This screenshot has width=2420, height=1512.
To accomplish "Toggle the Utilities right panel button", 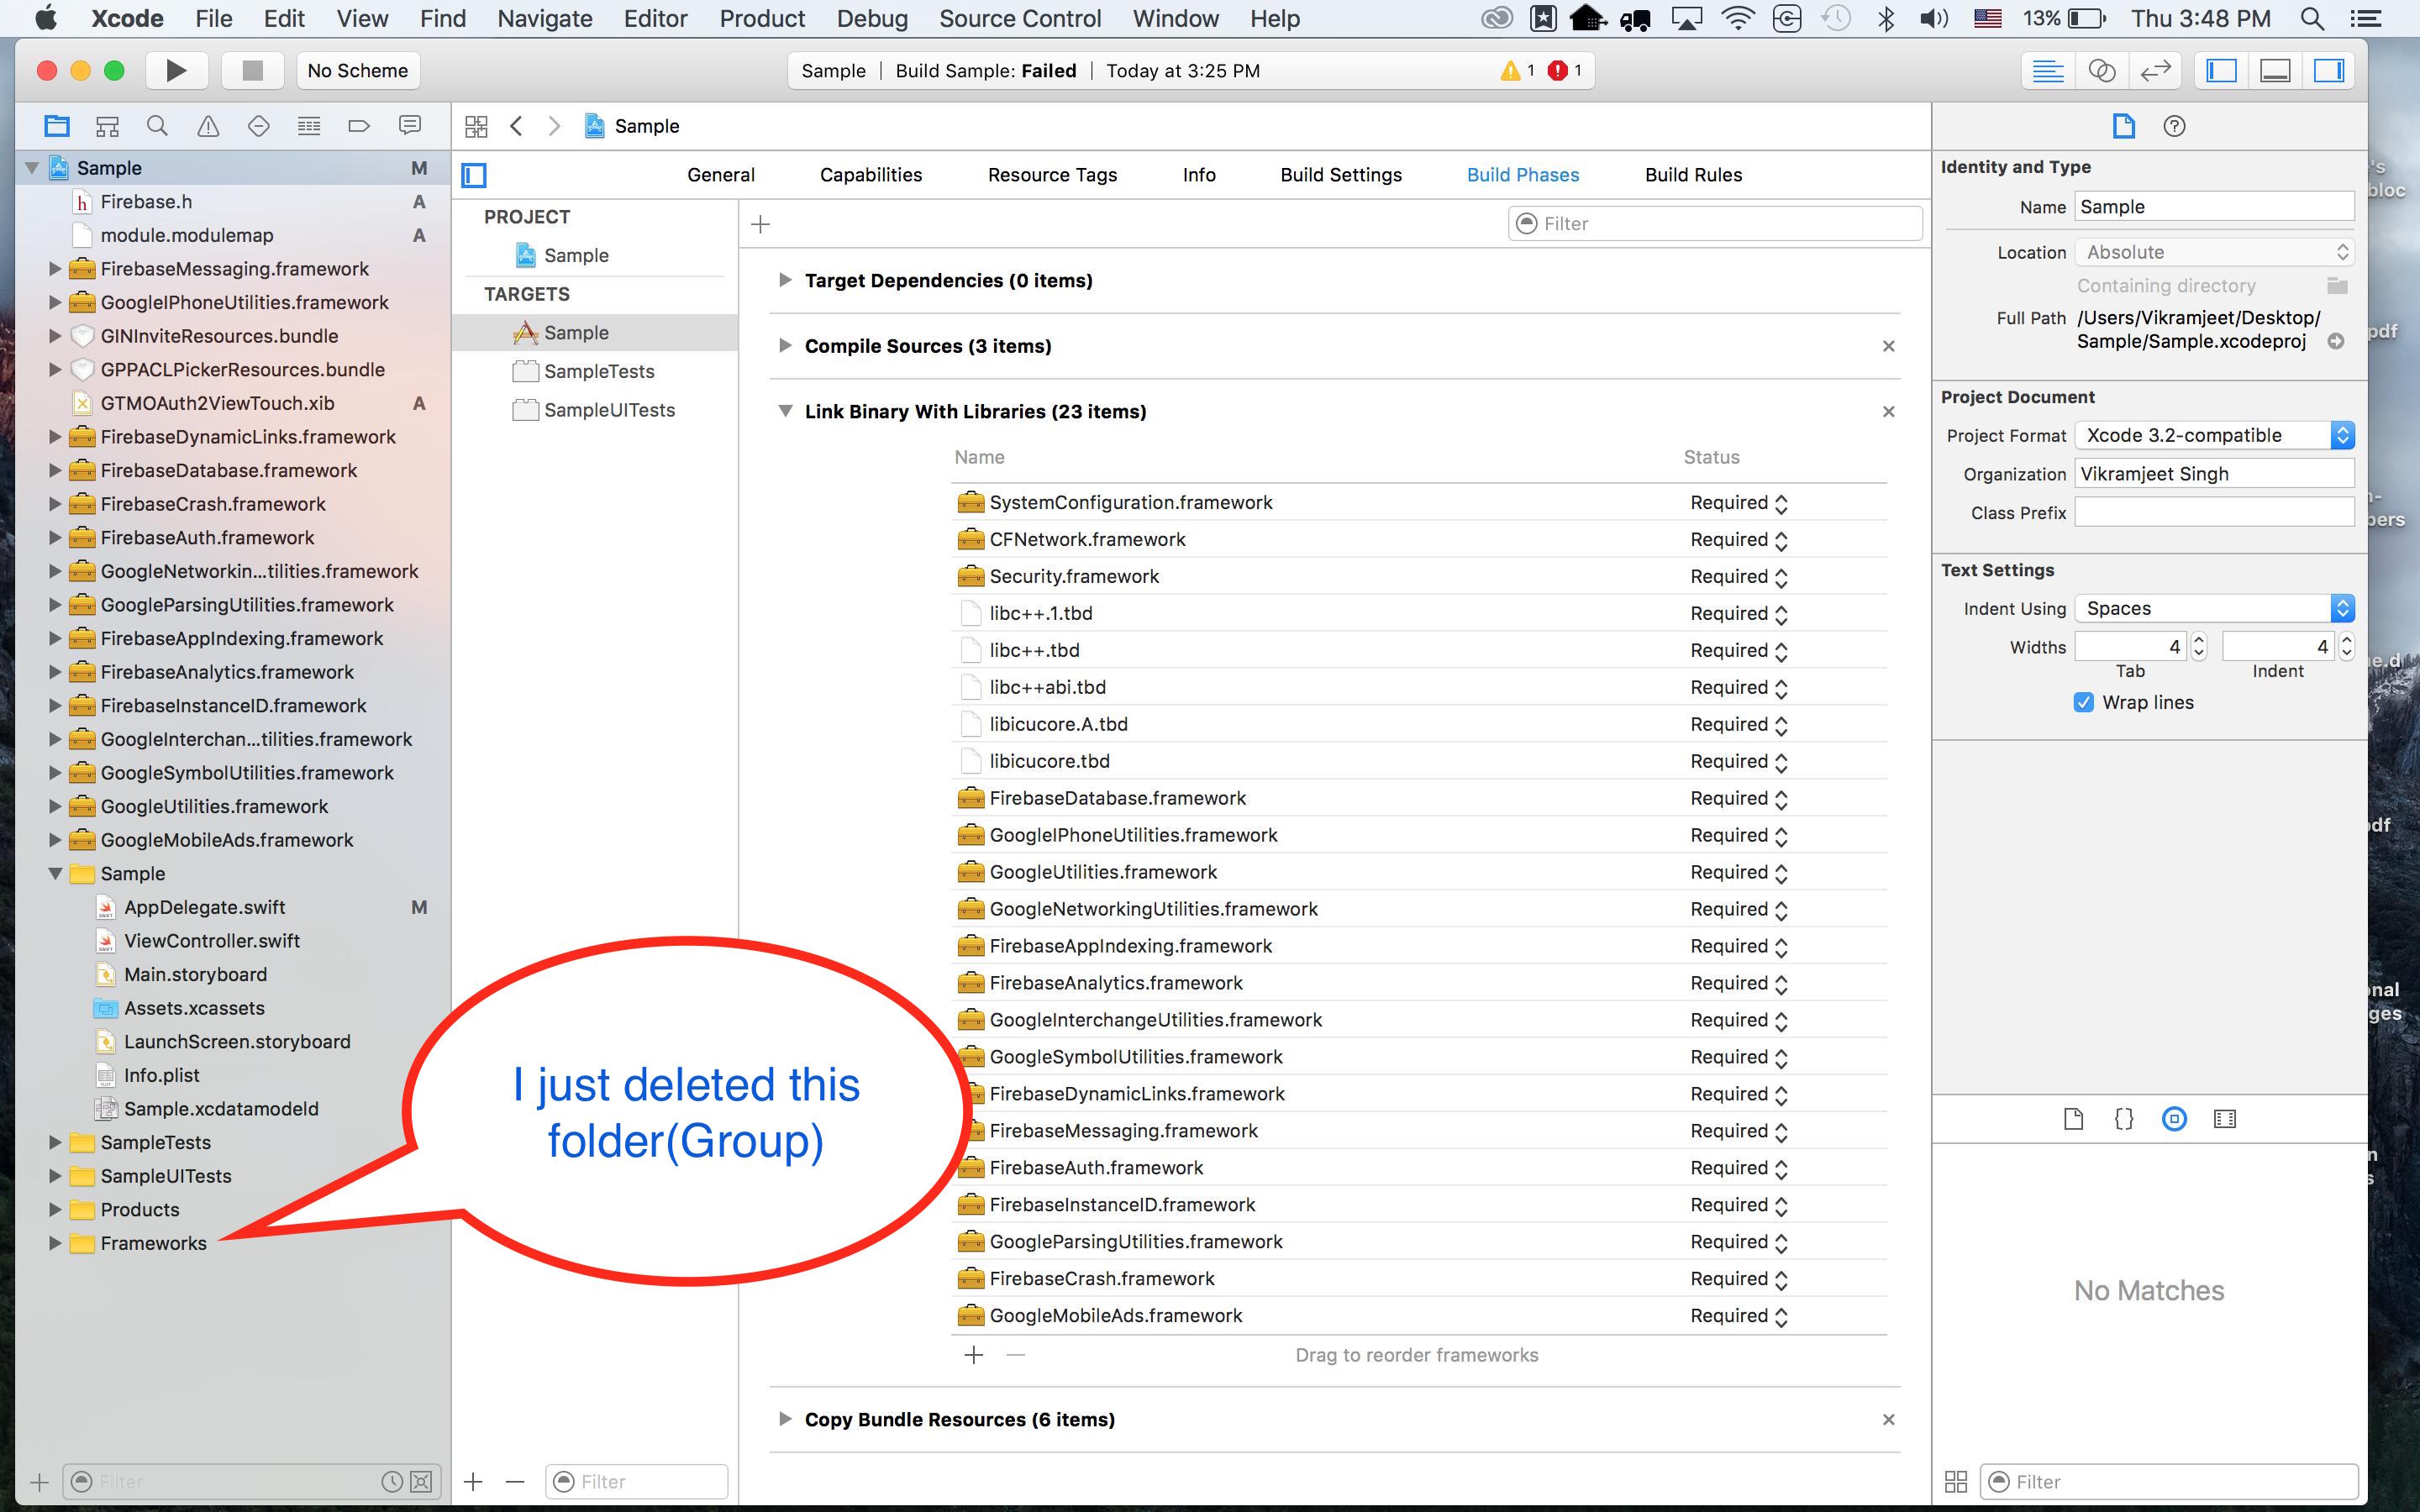I will click(x=2329, y=70).
